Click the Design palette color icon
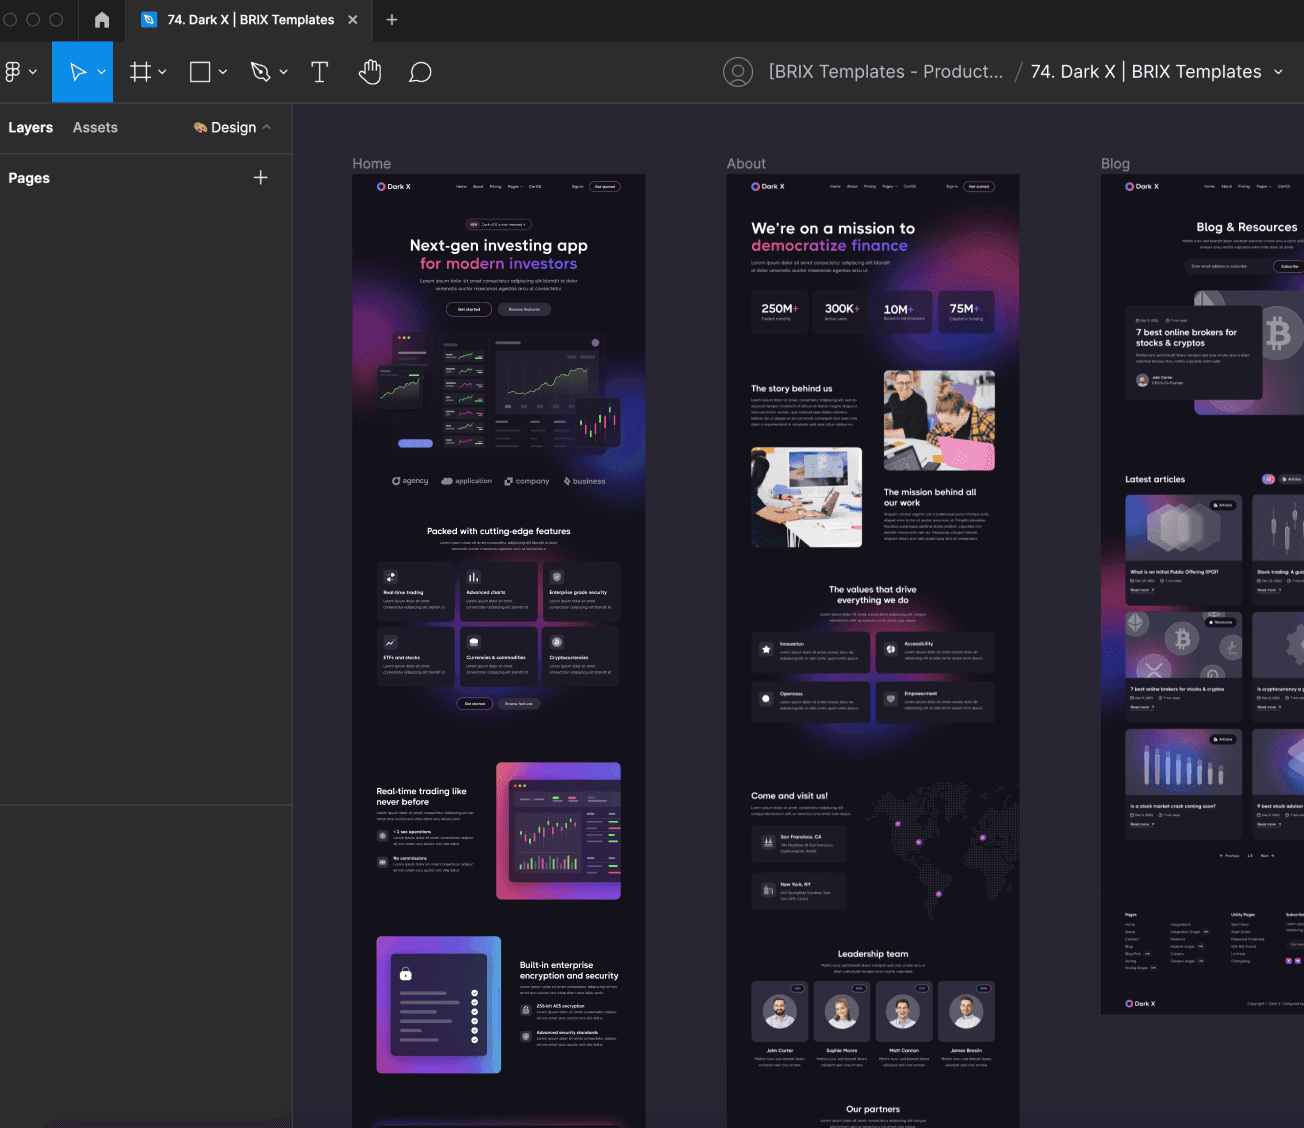The height and width of the screenshot is (1128, 1304). (200, 127)
